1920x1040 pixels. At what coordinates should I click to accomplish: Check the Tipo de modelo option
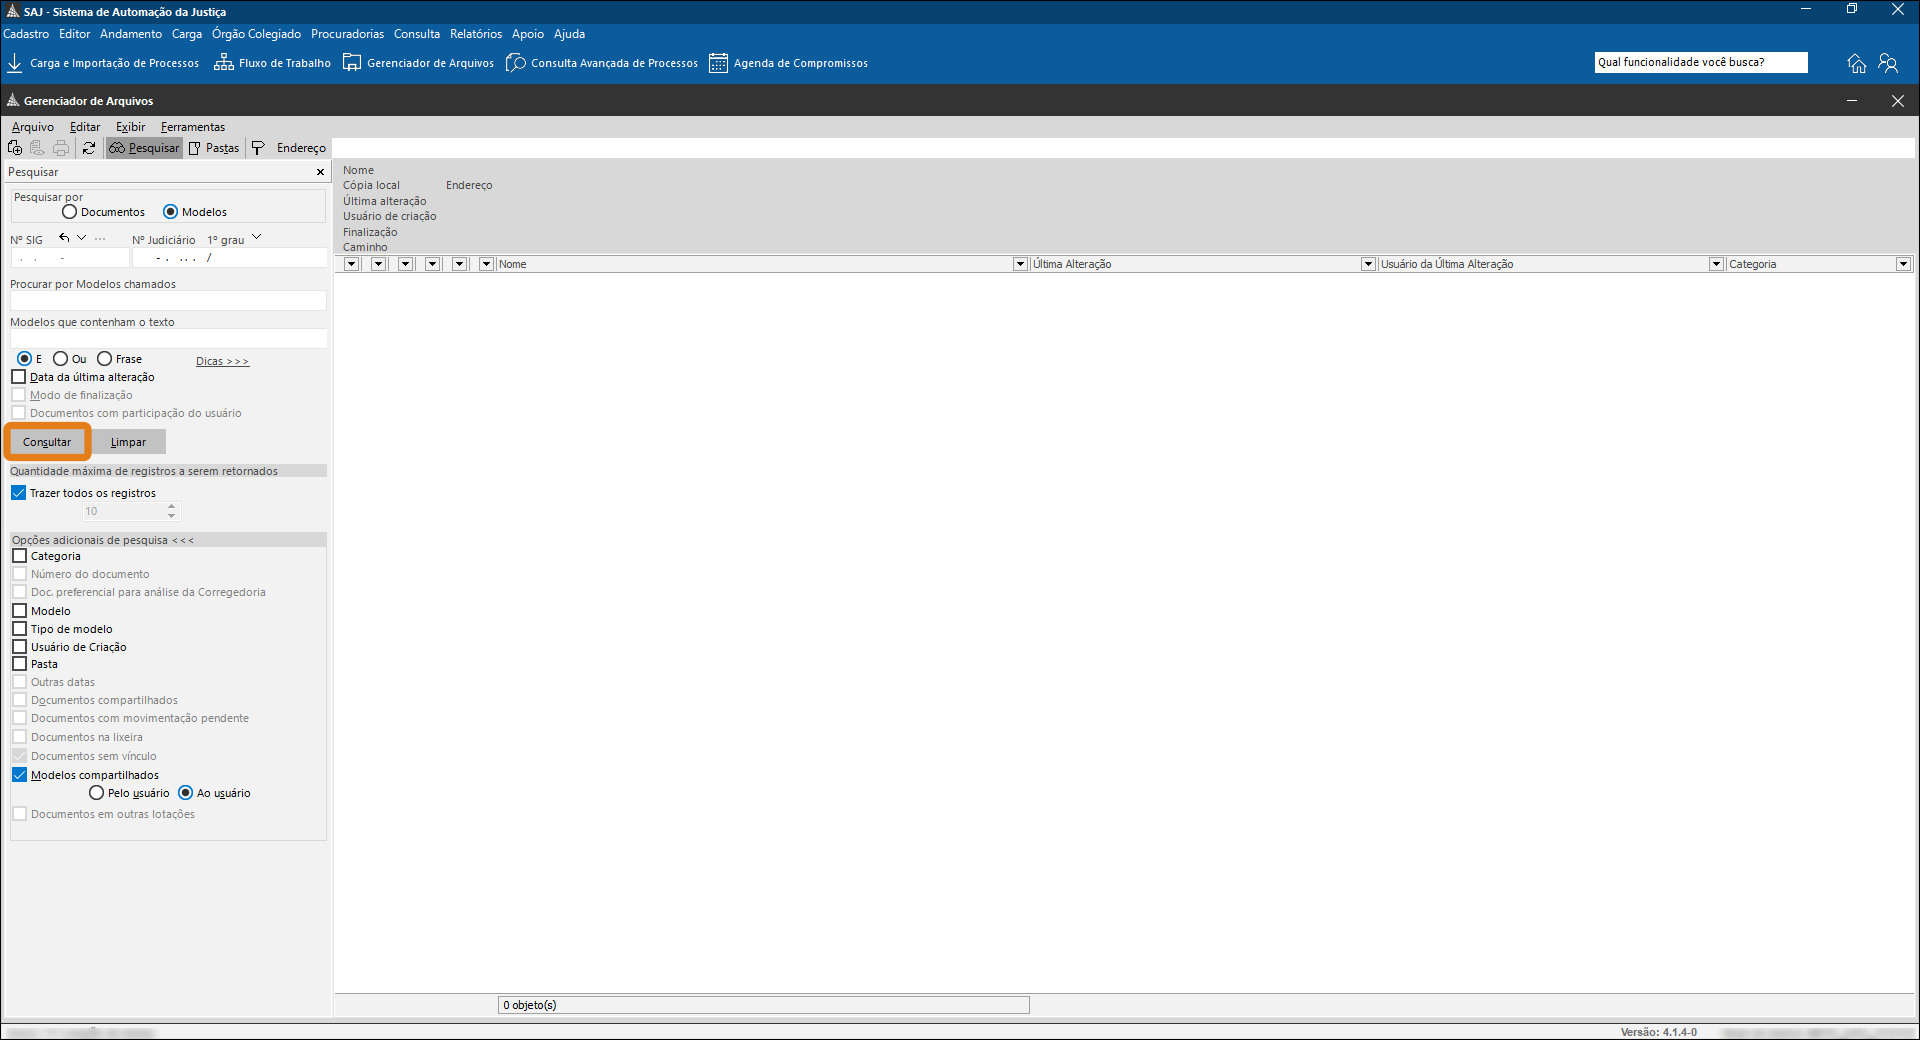pos(20,629)
